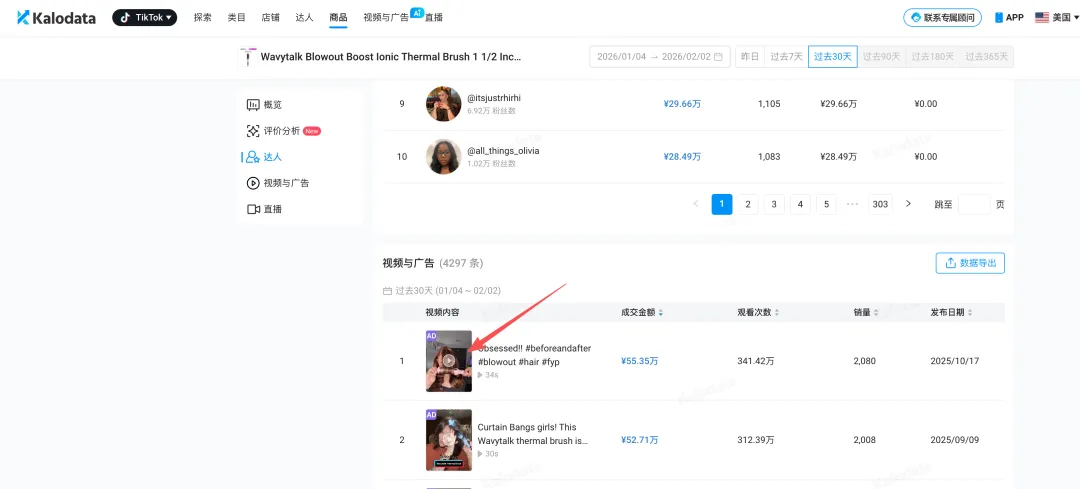Image resolution: width=1080 pixels, height=489 pixels.
Task: Open the 达人 top navigation item
Action: click(304, 18)
